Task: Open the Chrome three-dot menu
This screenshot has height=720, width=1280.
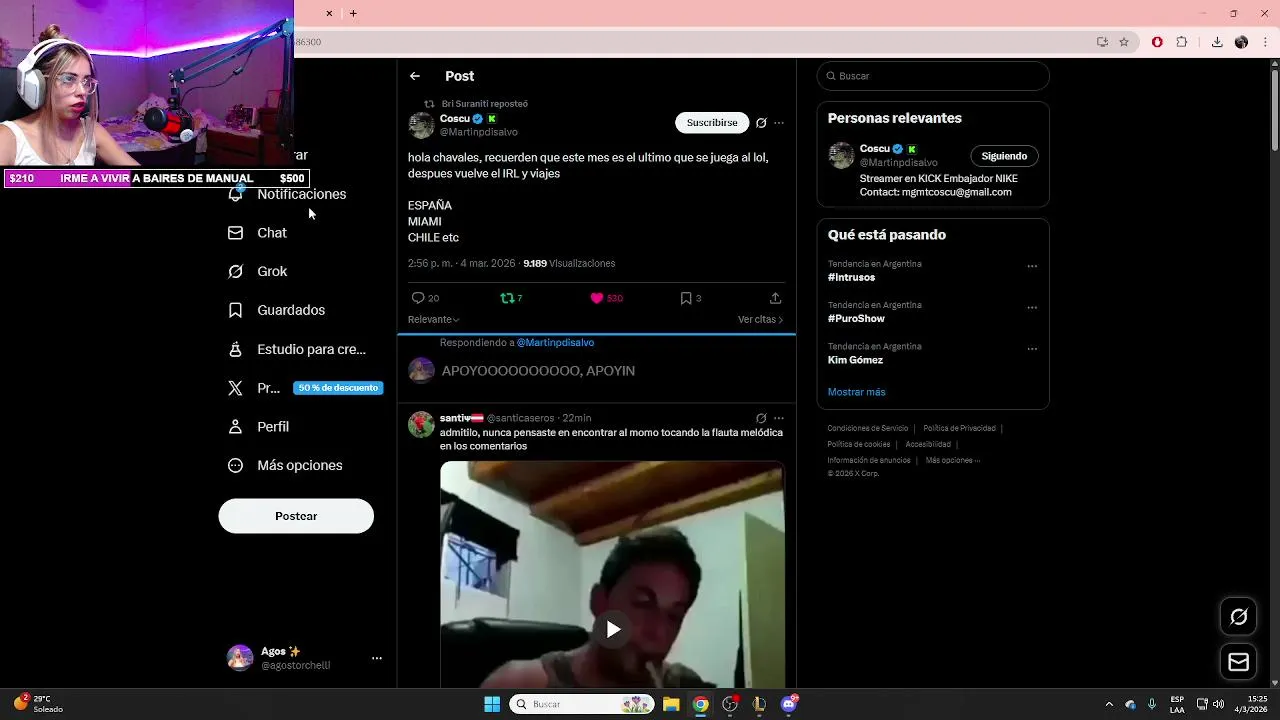Action: pyautogui.click(x=1264, y=42)
